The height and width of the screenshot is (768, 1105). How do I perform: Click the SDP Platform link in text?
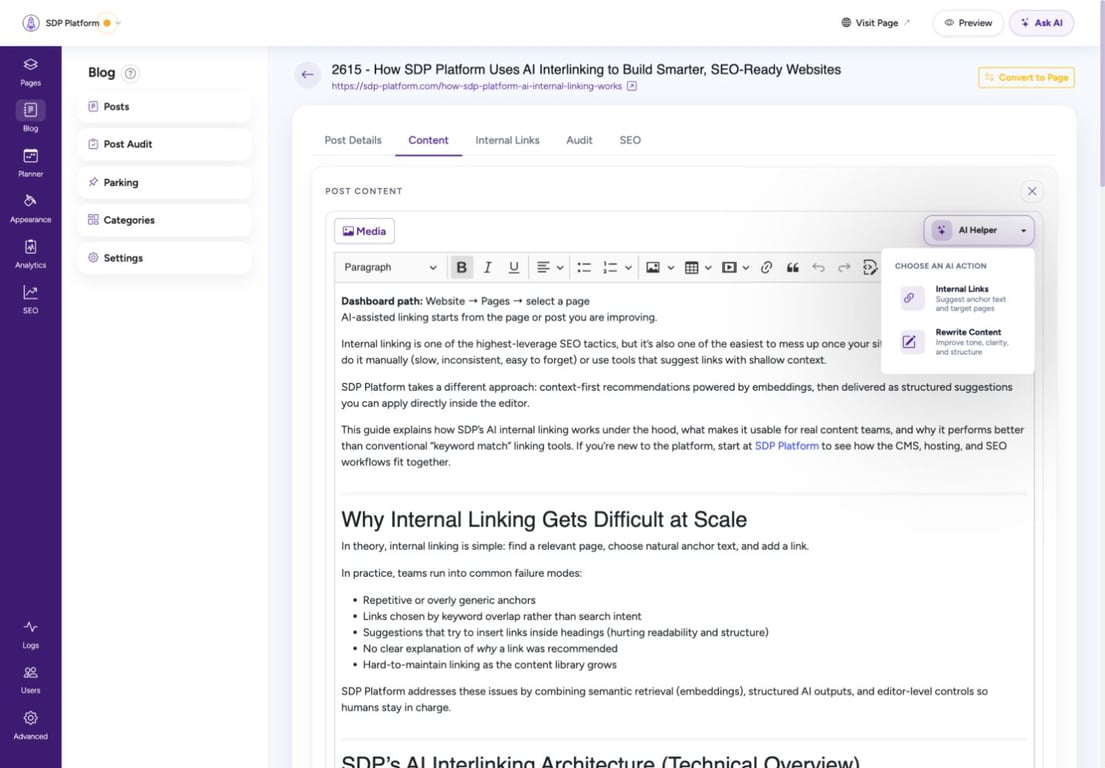click(786, 446)
